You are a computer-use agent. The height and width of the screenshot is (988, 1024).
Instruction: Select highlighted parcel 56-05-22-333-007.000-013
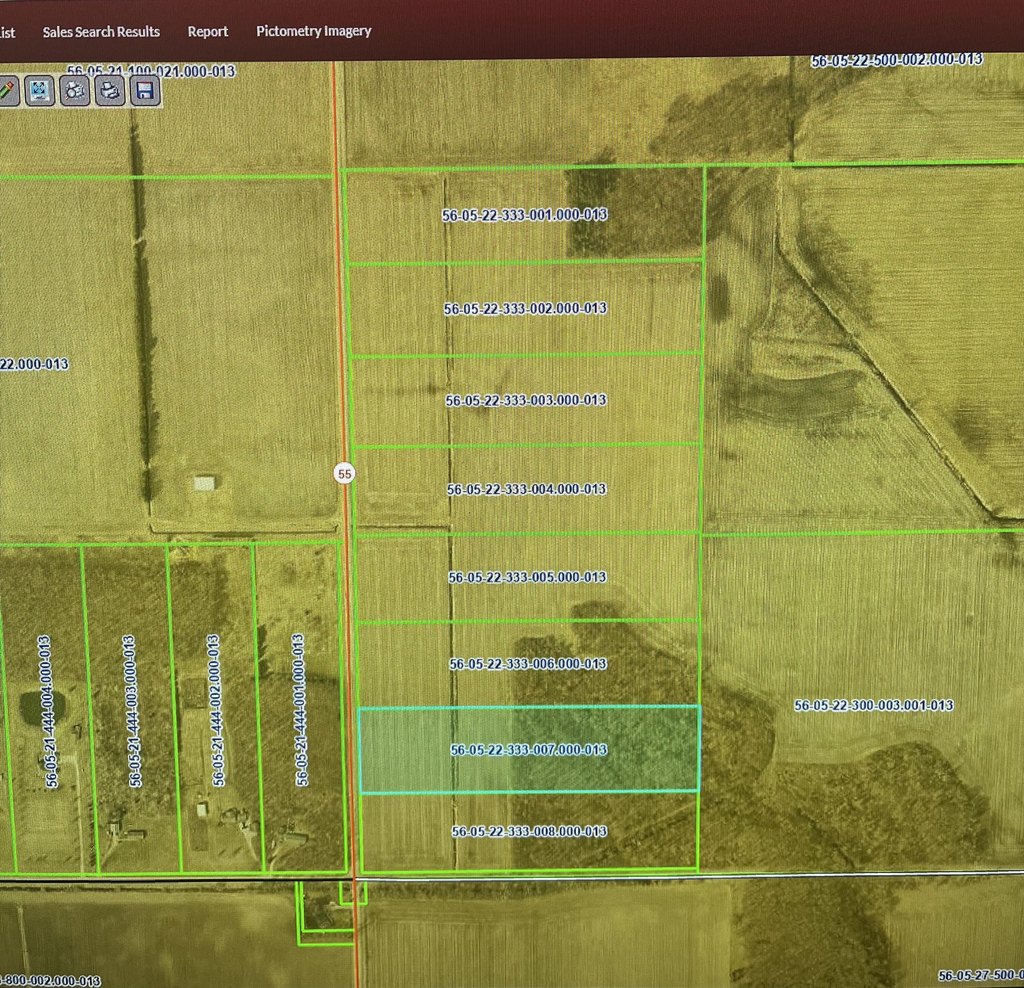click(528, 749)
